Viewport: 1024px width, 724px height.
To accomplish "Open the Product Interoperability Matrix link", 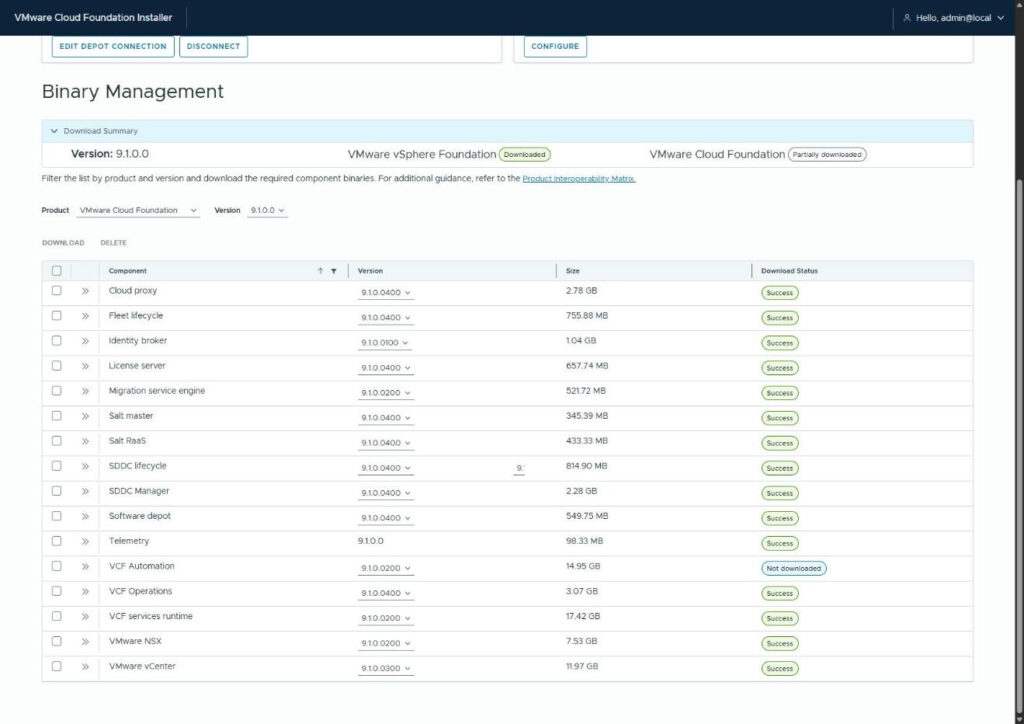I will (579, 178).
